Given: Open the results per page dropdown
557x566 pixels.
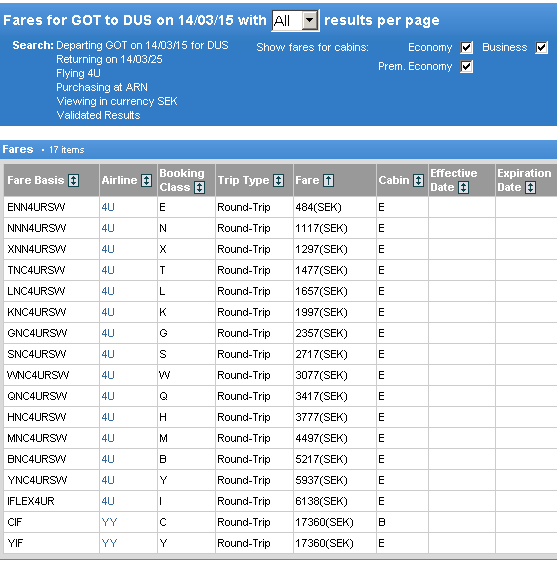Looking at the screenshot, I should (295, 21).
